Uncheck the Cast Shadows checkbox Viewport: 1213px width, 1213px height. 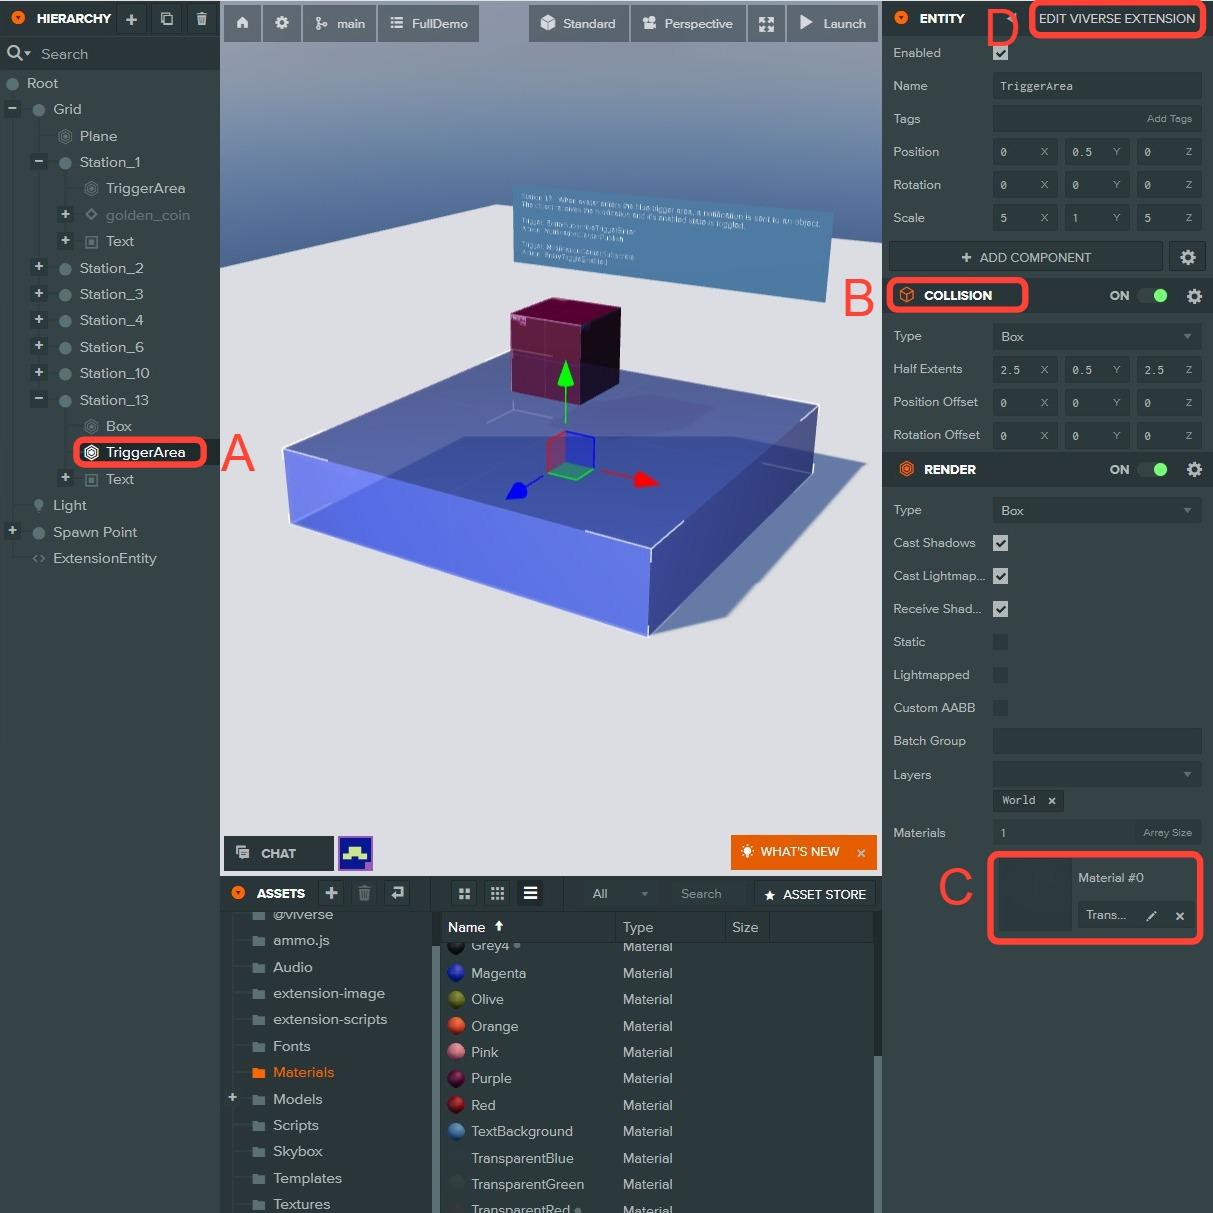(x=1000, y=543)
